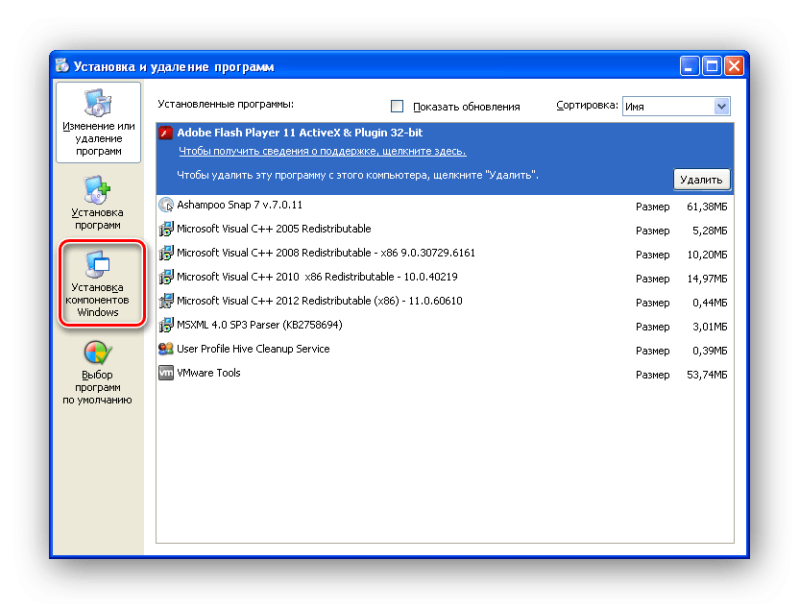Screen dimensions: 800x609
Task: Minimize the Установка и удаление программ window
Action: click(689, 66)
